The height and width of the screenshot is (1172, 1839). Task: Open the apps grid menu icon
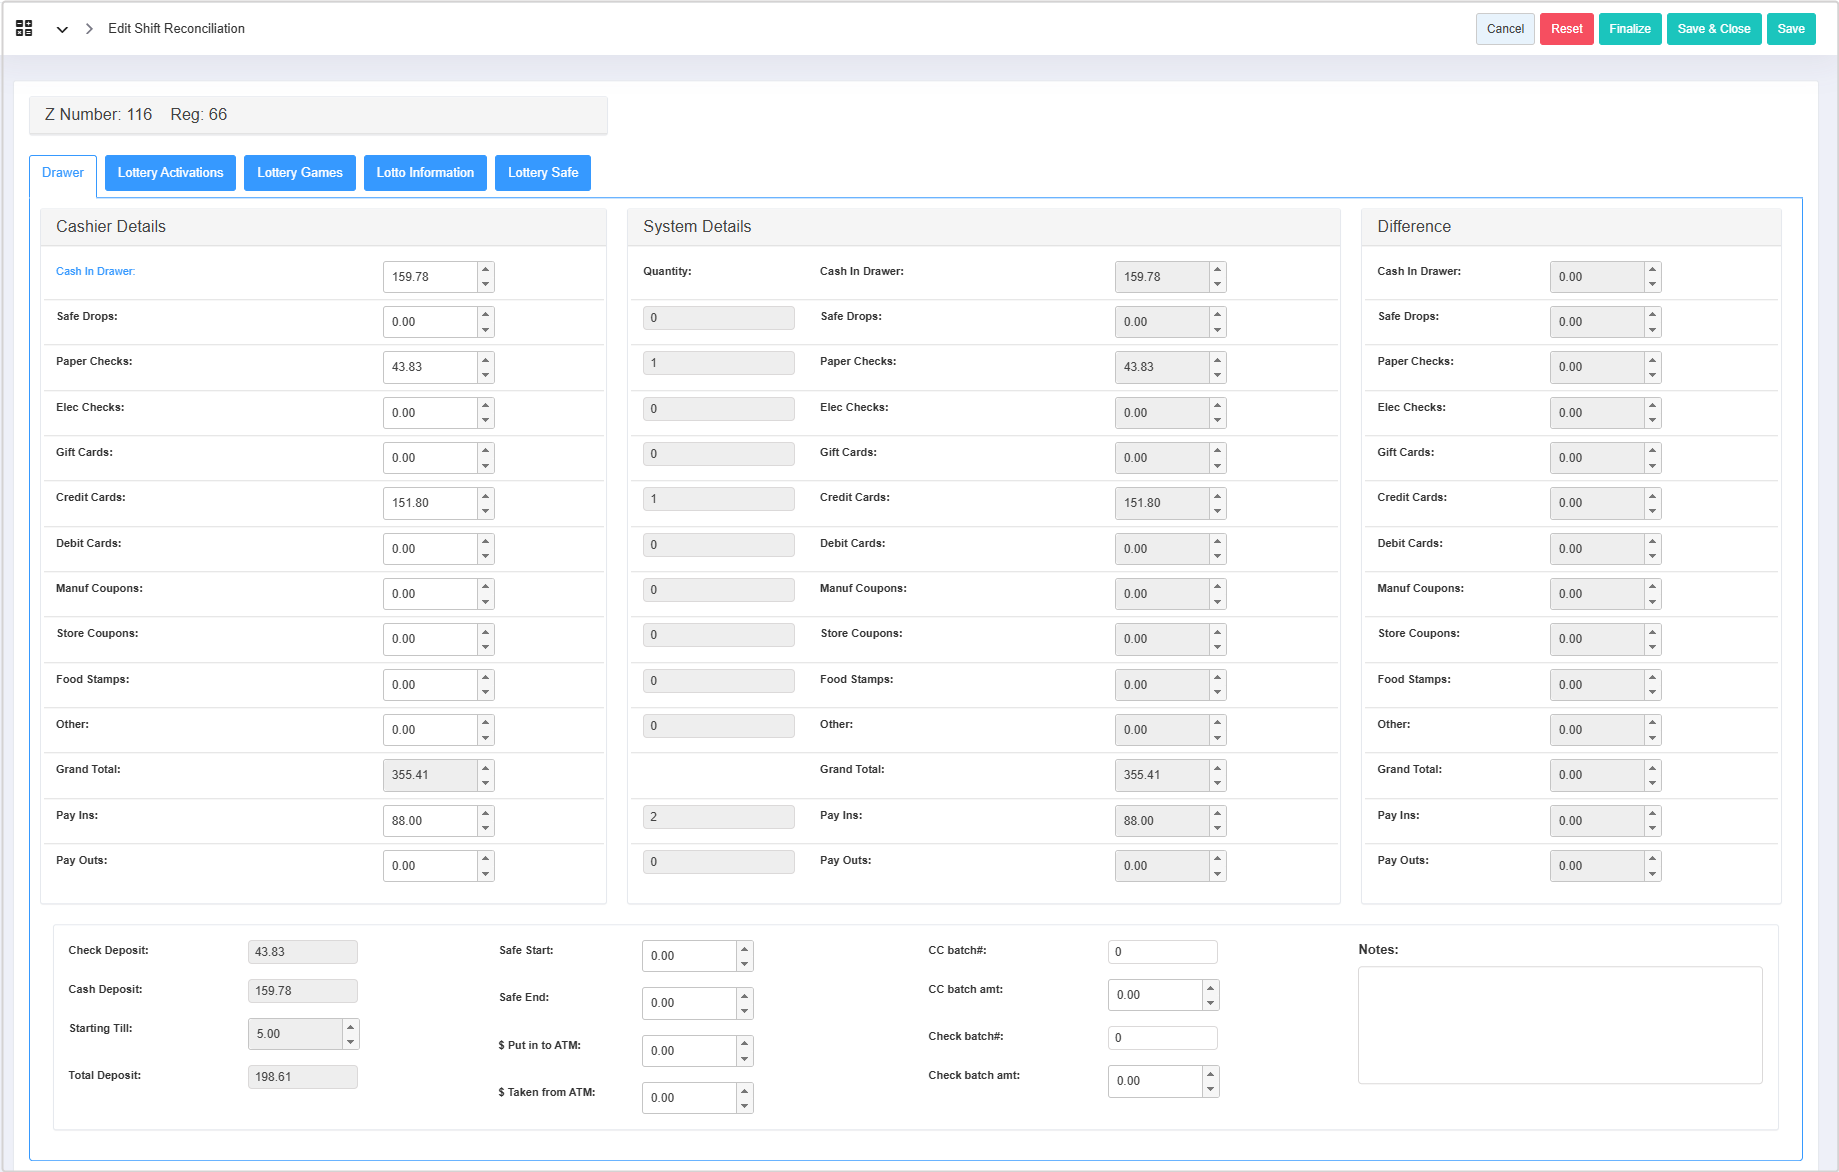[x=24, y=28]
